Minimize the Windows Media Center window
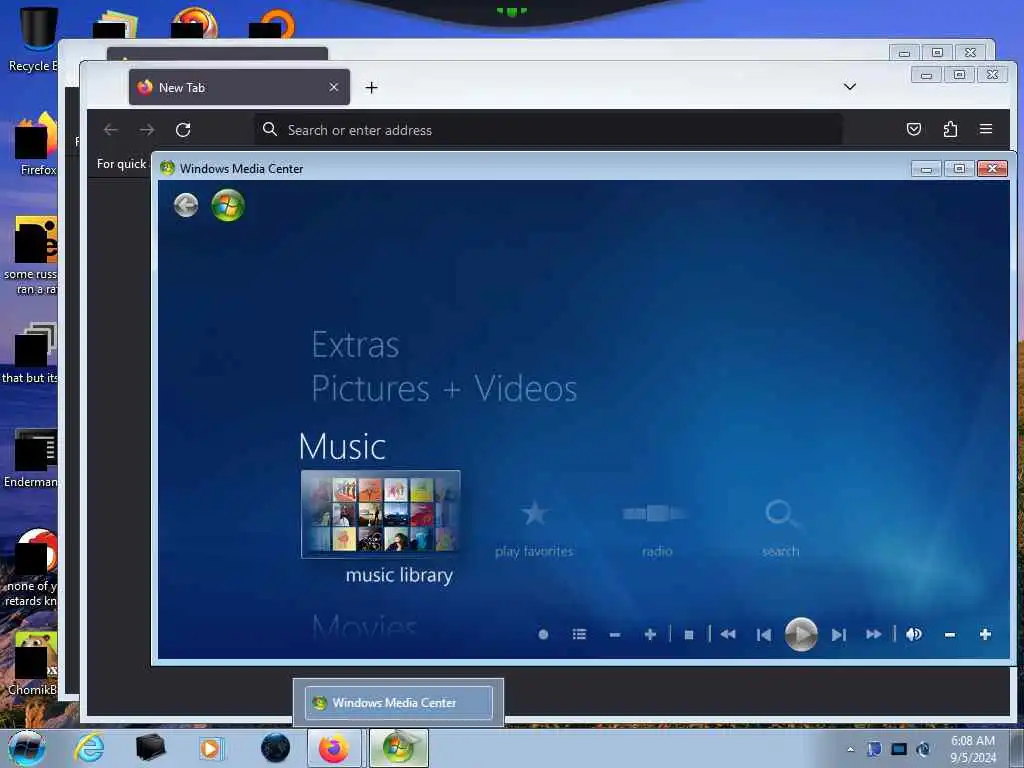 pyautogui.click(x=926, y=168)
